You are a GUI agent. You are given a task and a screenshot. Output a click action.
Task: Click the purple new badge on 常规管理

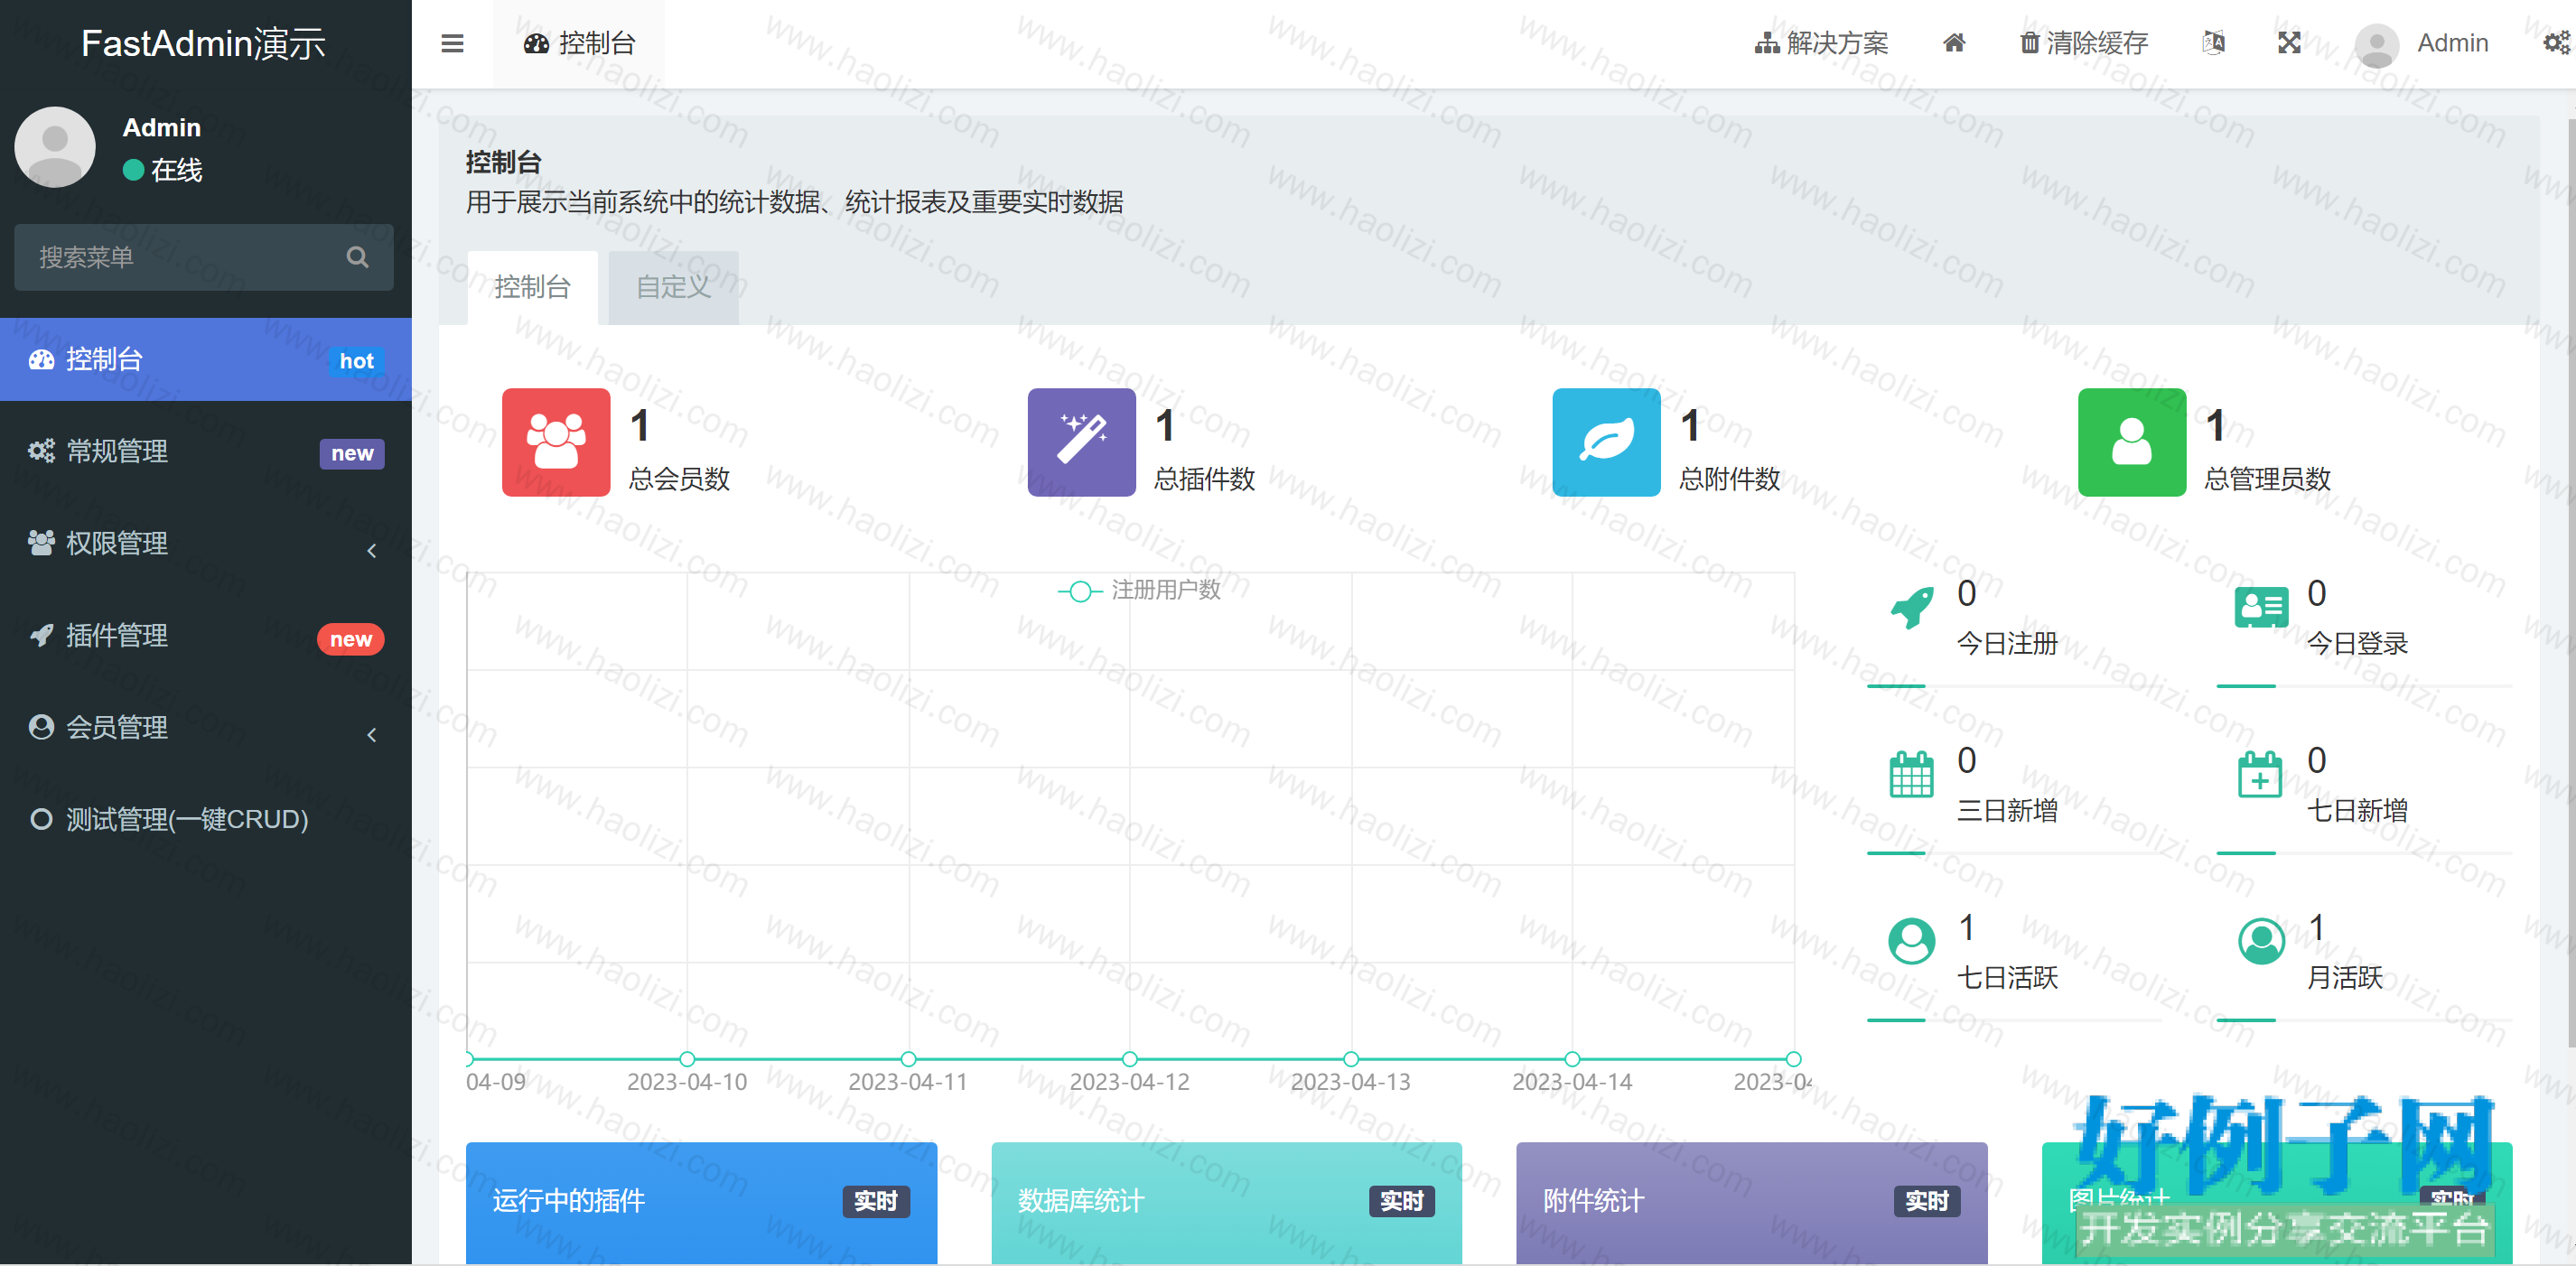coord(352,453)
